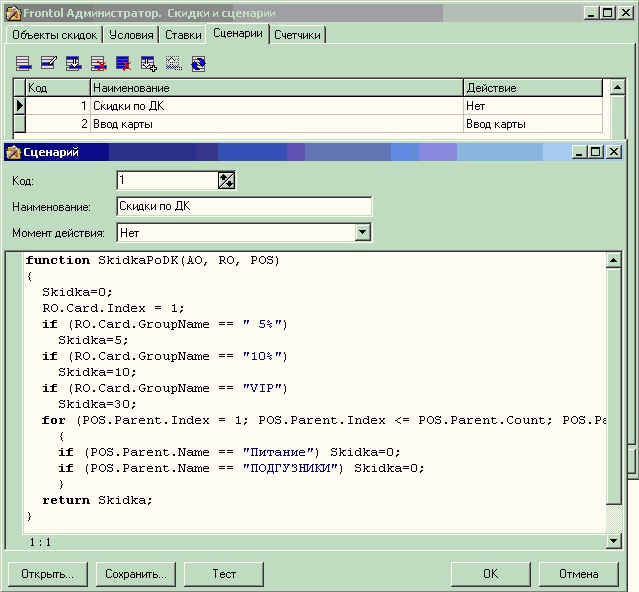
Task: Maximize the Сценарий dialog window
Action: (595, 152)
